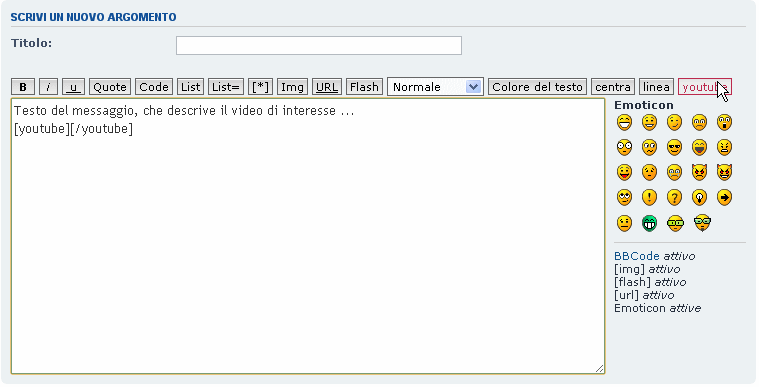Click the URL BBCode button
Viewport: 759px width, 387px height.
[x=327, y=87]
